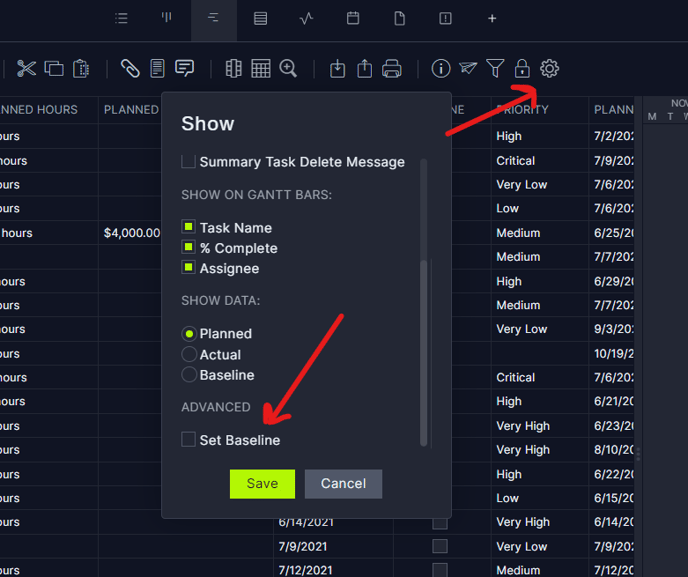Click the export share icon

(365, 68)
